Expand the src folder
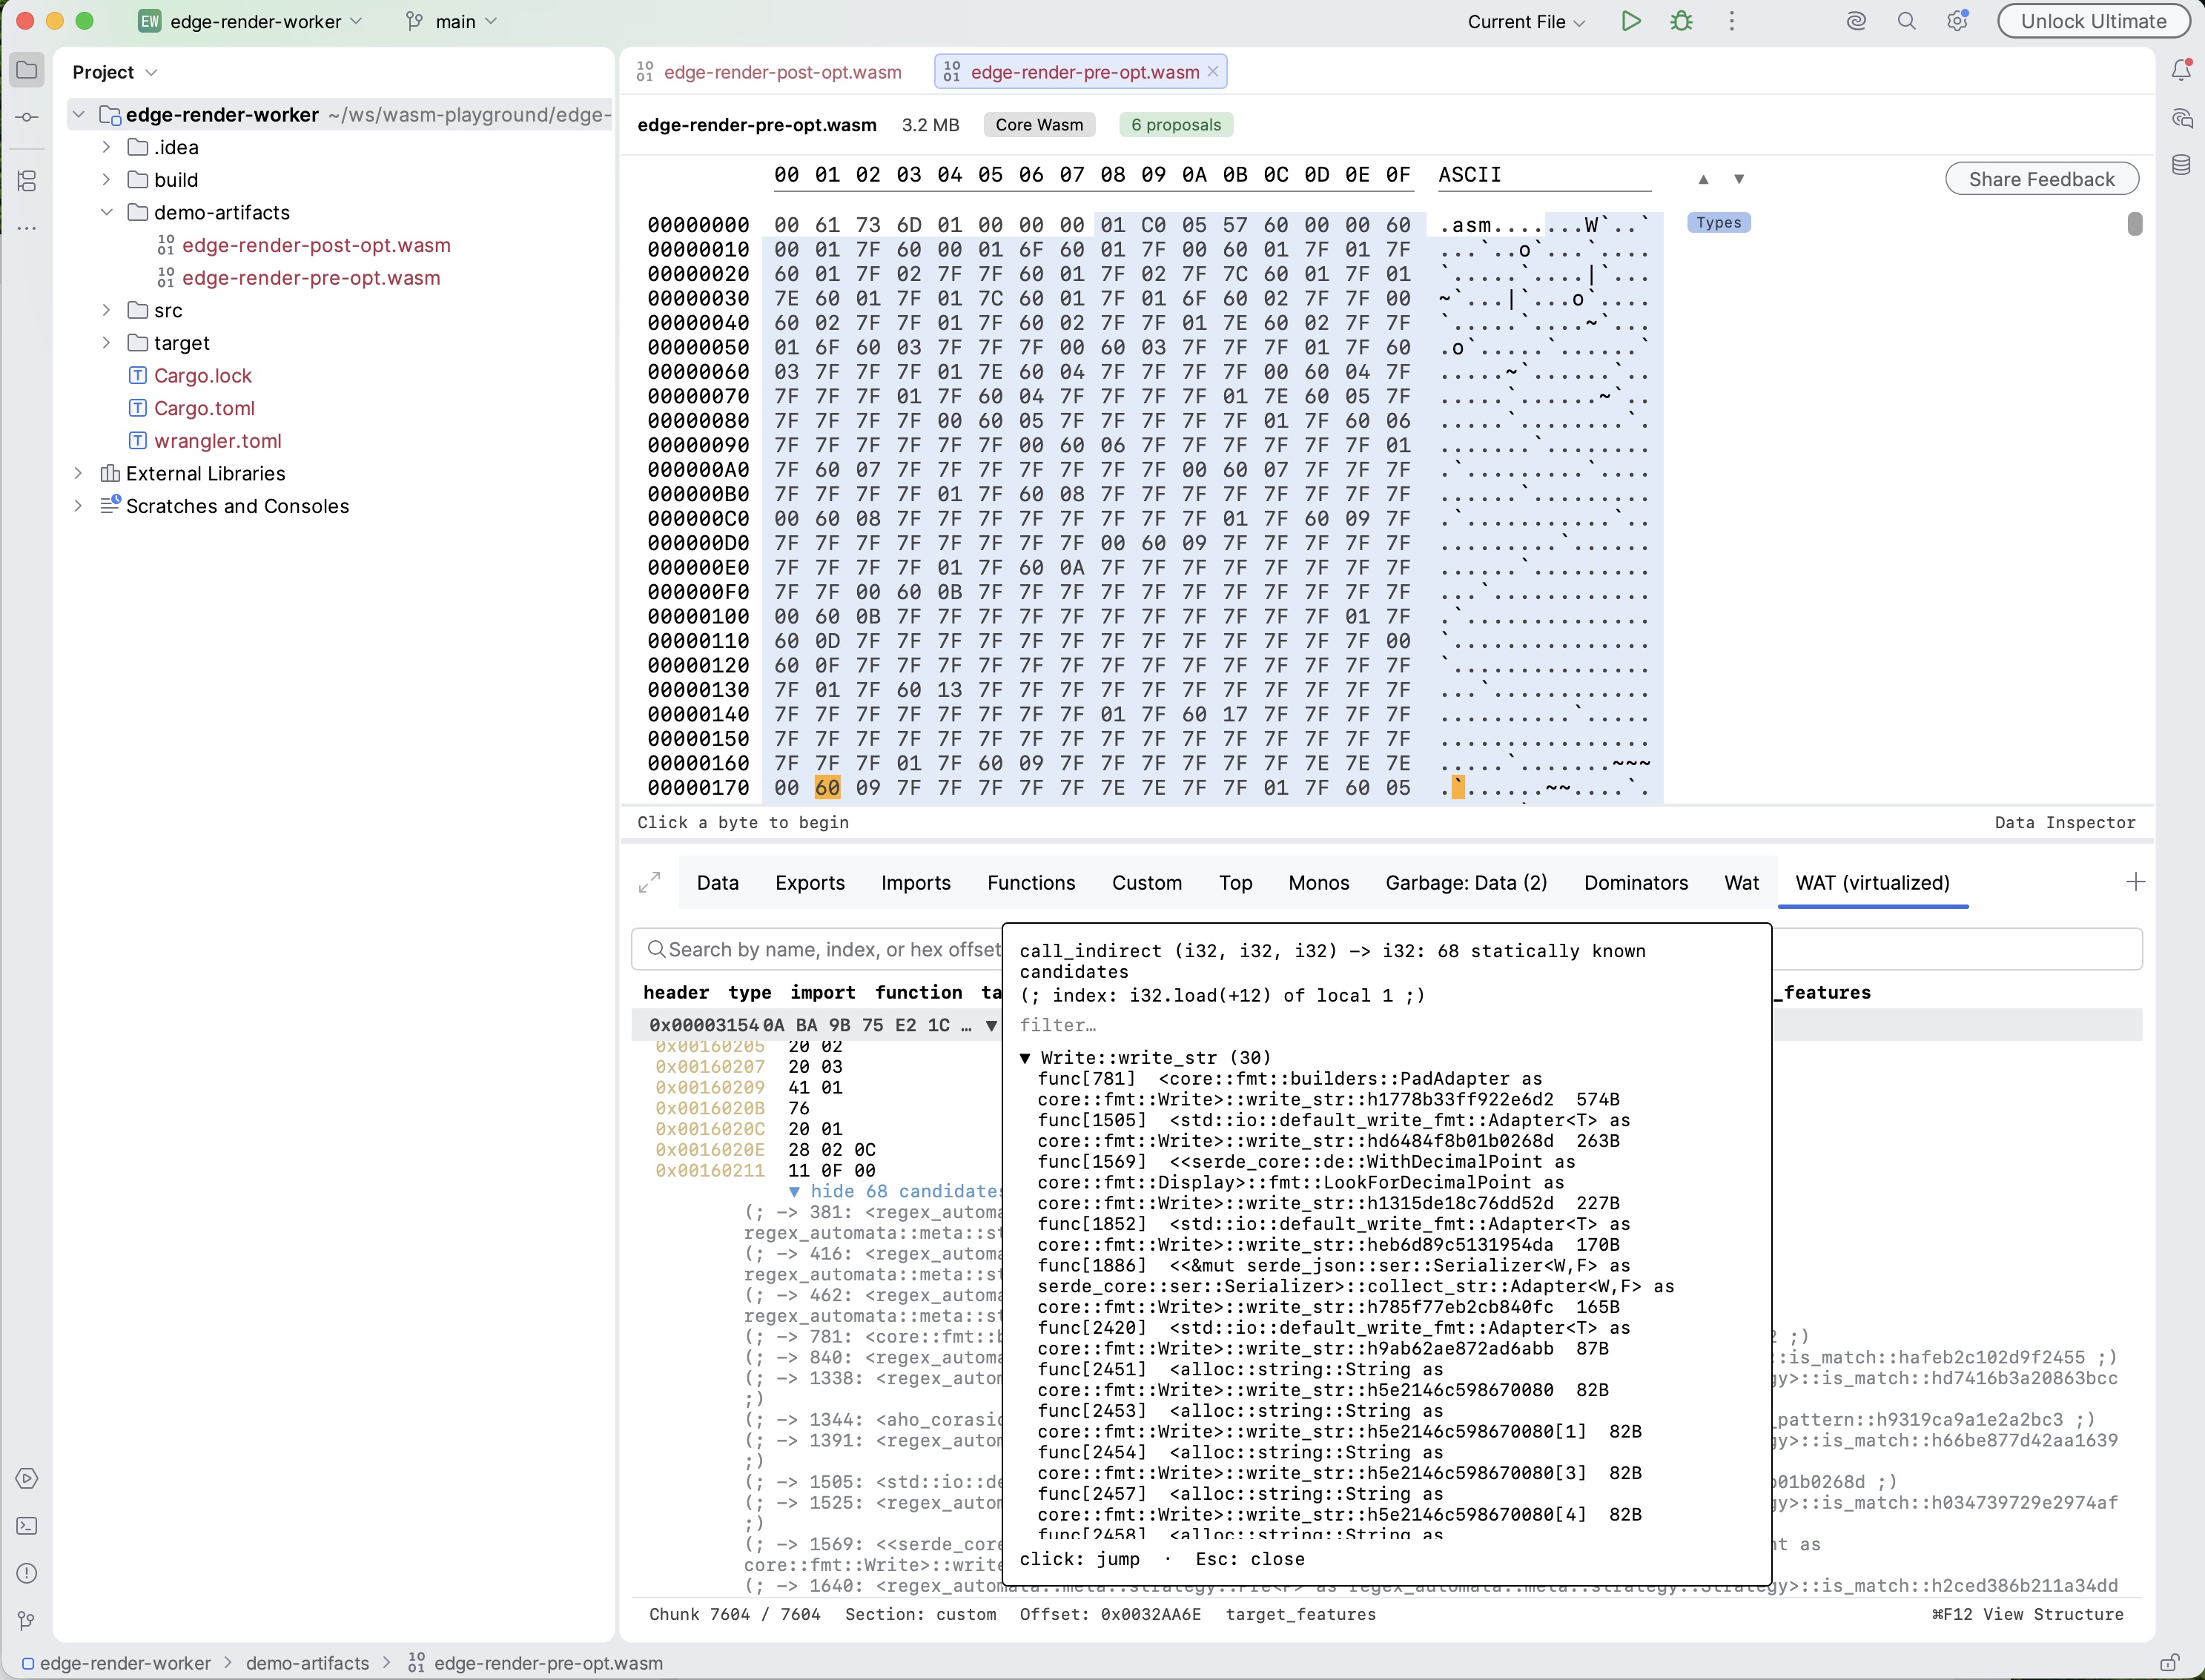 (106, 310)
